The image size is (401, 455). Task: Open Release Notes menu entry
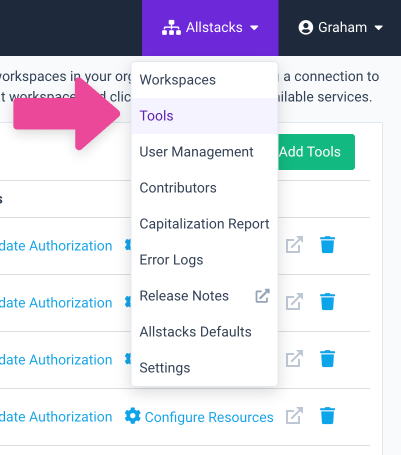(x=204, y=296)
